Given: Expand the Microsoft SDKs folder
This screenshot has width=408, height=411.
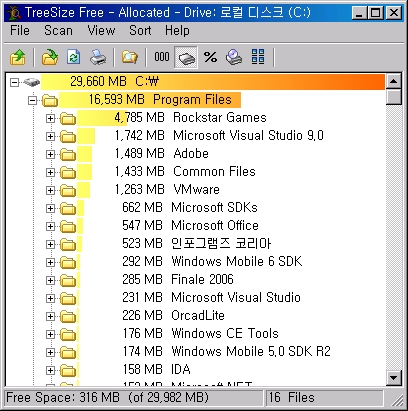Looking at the screenshot, I should click(x=50, y=208).
